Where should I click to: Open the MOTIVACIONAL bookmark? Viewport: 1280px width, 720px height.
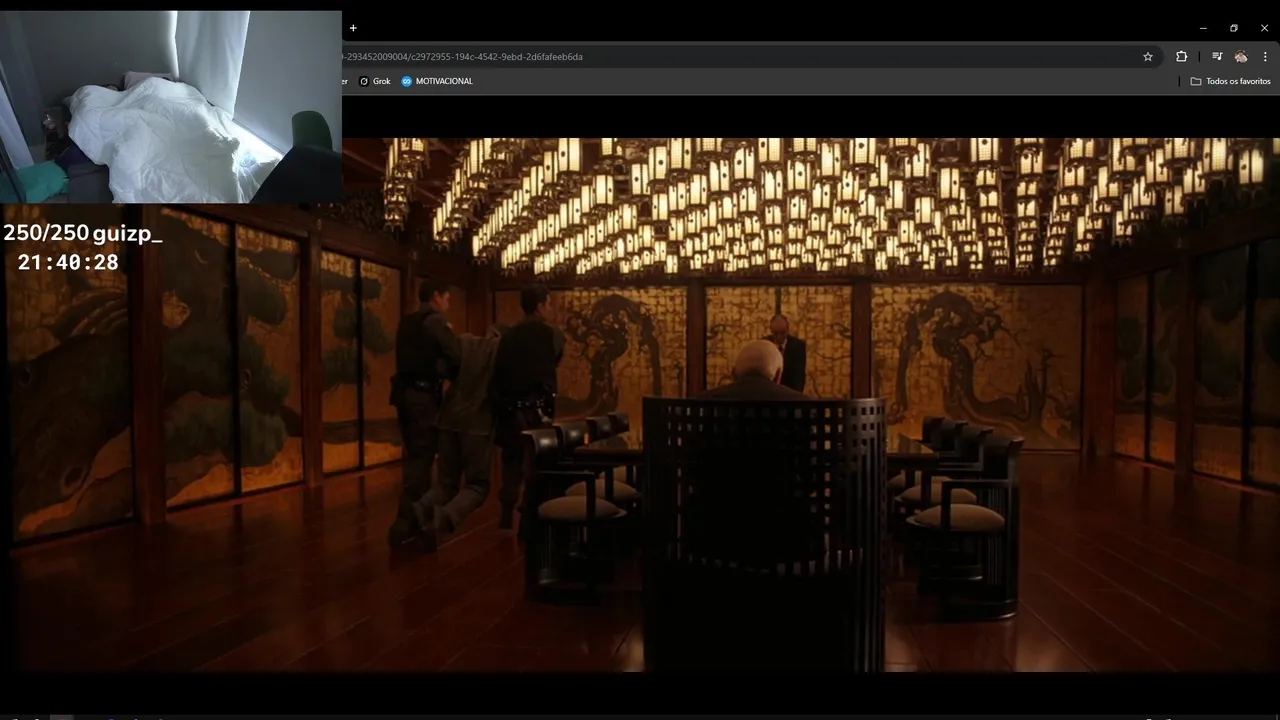(x=437, y=81)
